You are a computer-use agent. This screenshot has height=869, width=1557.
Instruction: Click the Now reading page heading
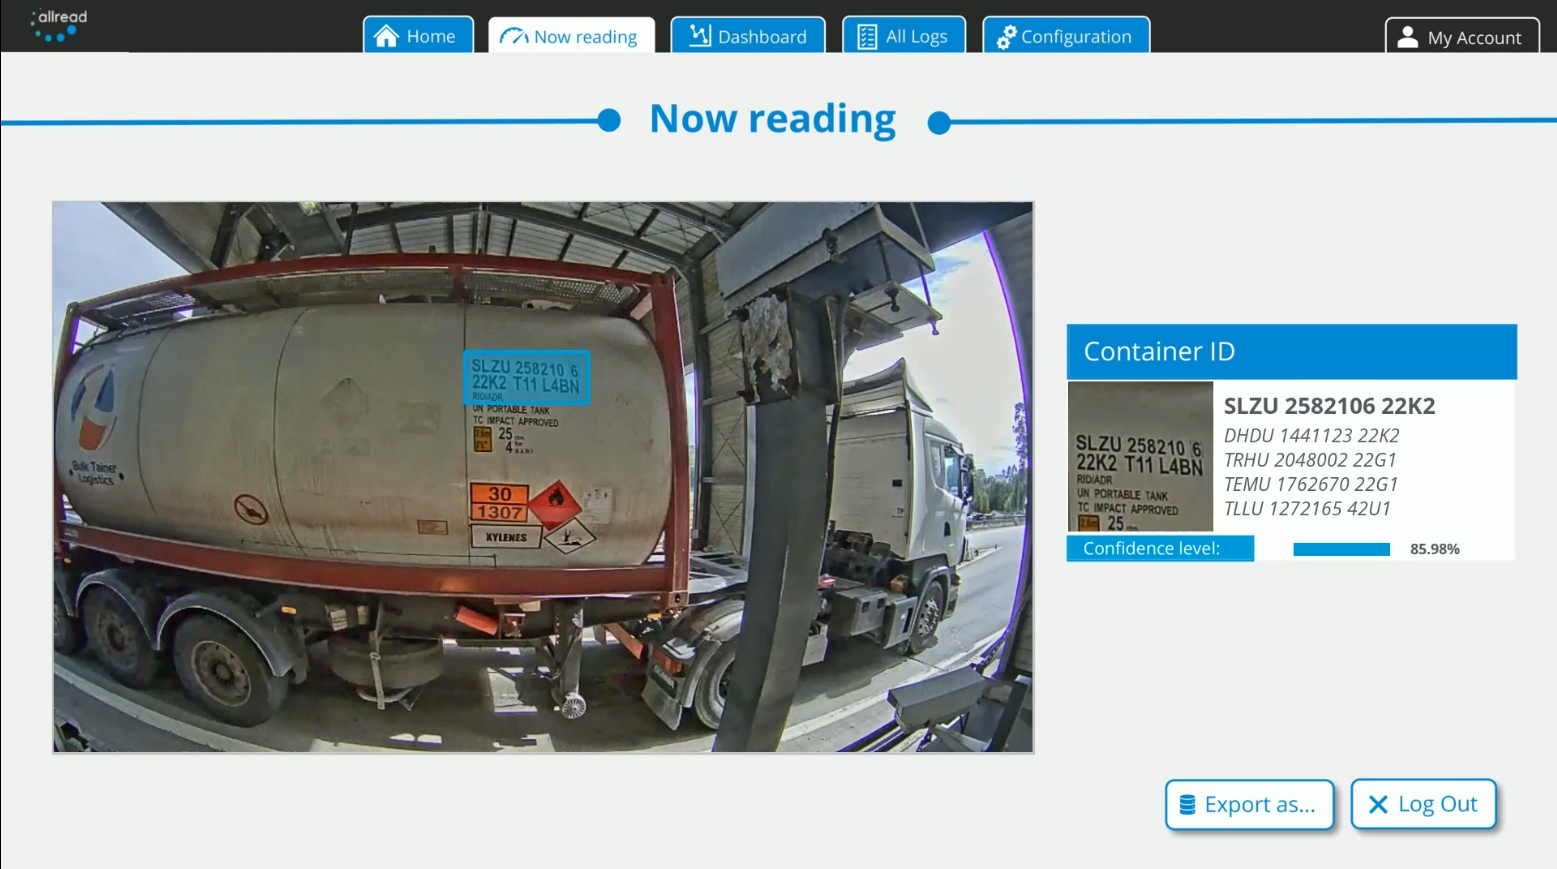pos(773,119)
